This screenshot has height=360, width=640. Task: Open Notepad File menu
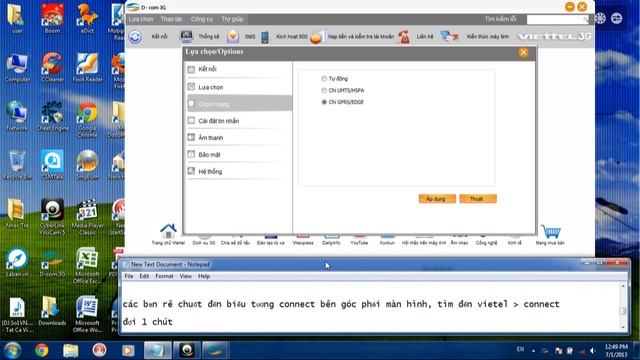(x=129, y=276)
